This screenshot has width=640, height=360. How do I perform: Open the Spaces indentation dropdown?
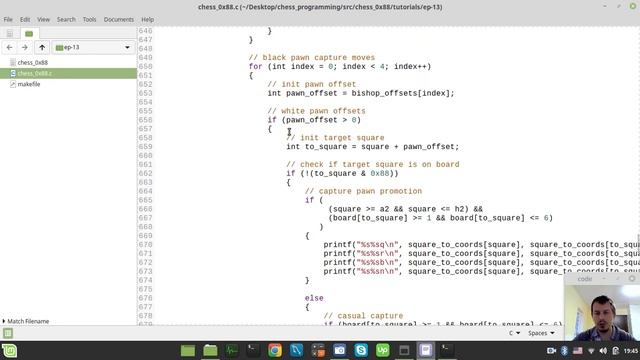click(541, 333)
